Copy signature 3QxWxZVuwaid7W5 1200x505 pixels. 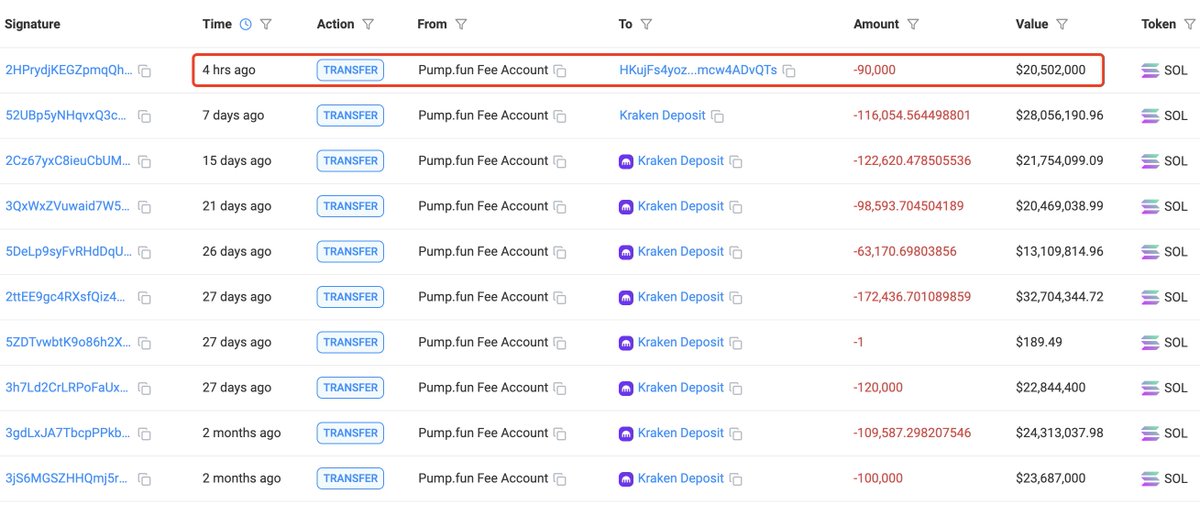tap(145, 207)
